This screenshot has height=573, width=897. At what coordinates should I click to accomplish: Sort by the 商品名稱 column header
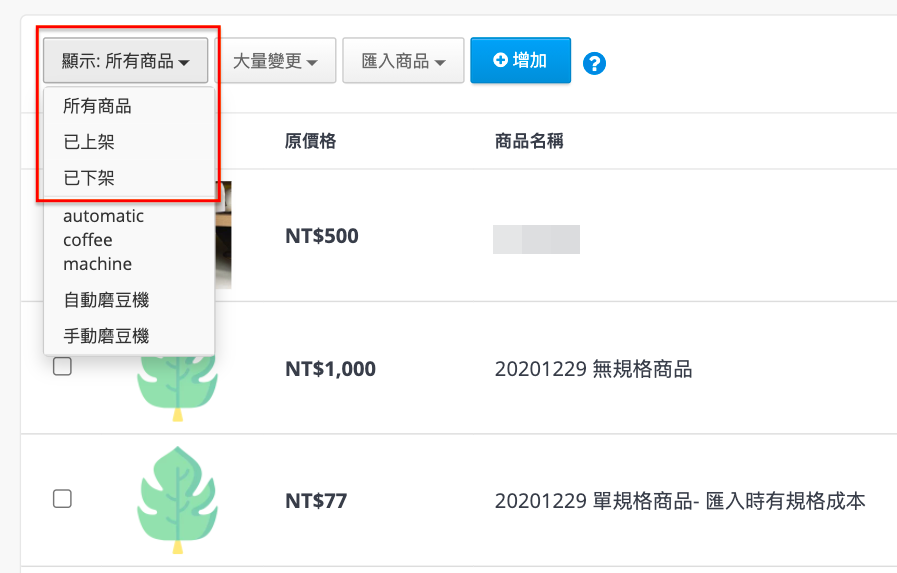tap(529, 141)
